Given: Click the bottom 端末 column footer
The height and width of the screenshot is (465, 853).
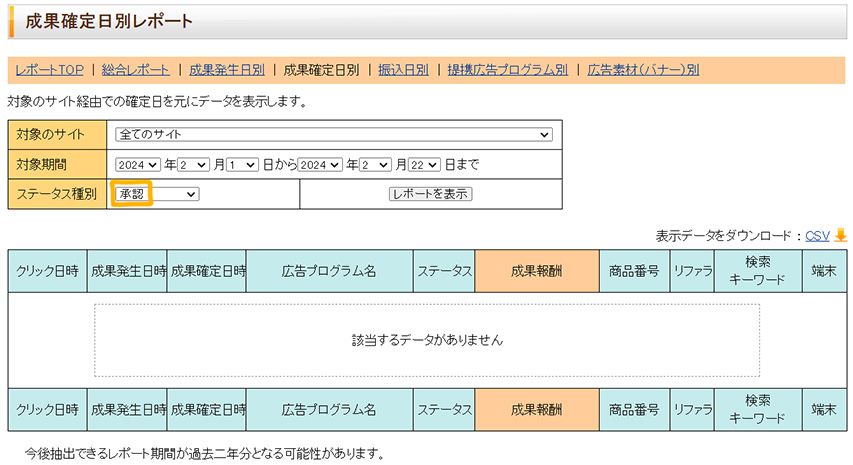Looking at the screenshot, I should (x=824, y=410).
